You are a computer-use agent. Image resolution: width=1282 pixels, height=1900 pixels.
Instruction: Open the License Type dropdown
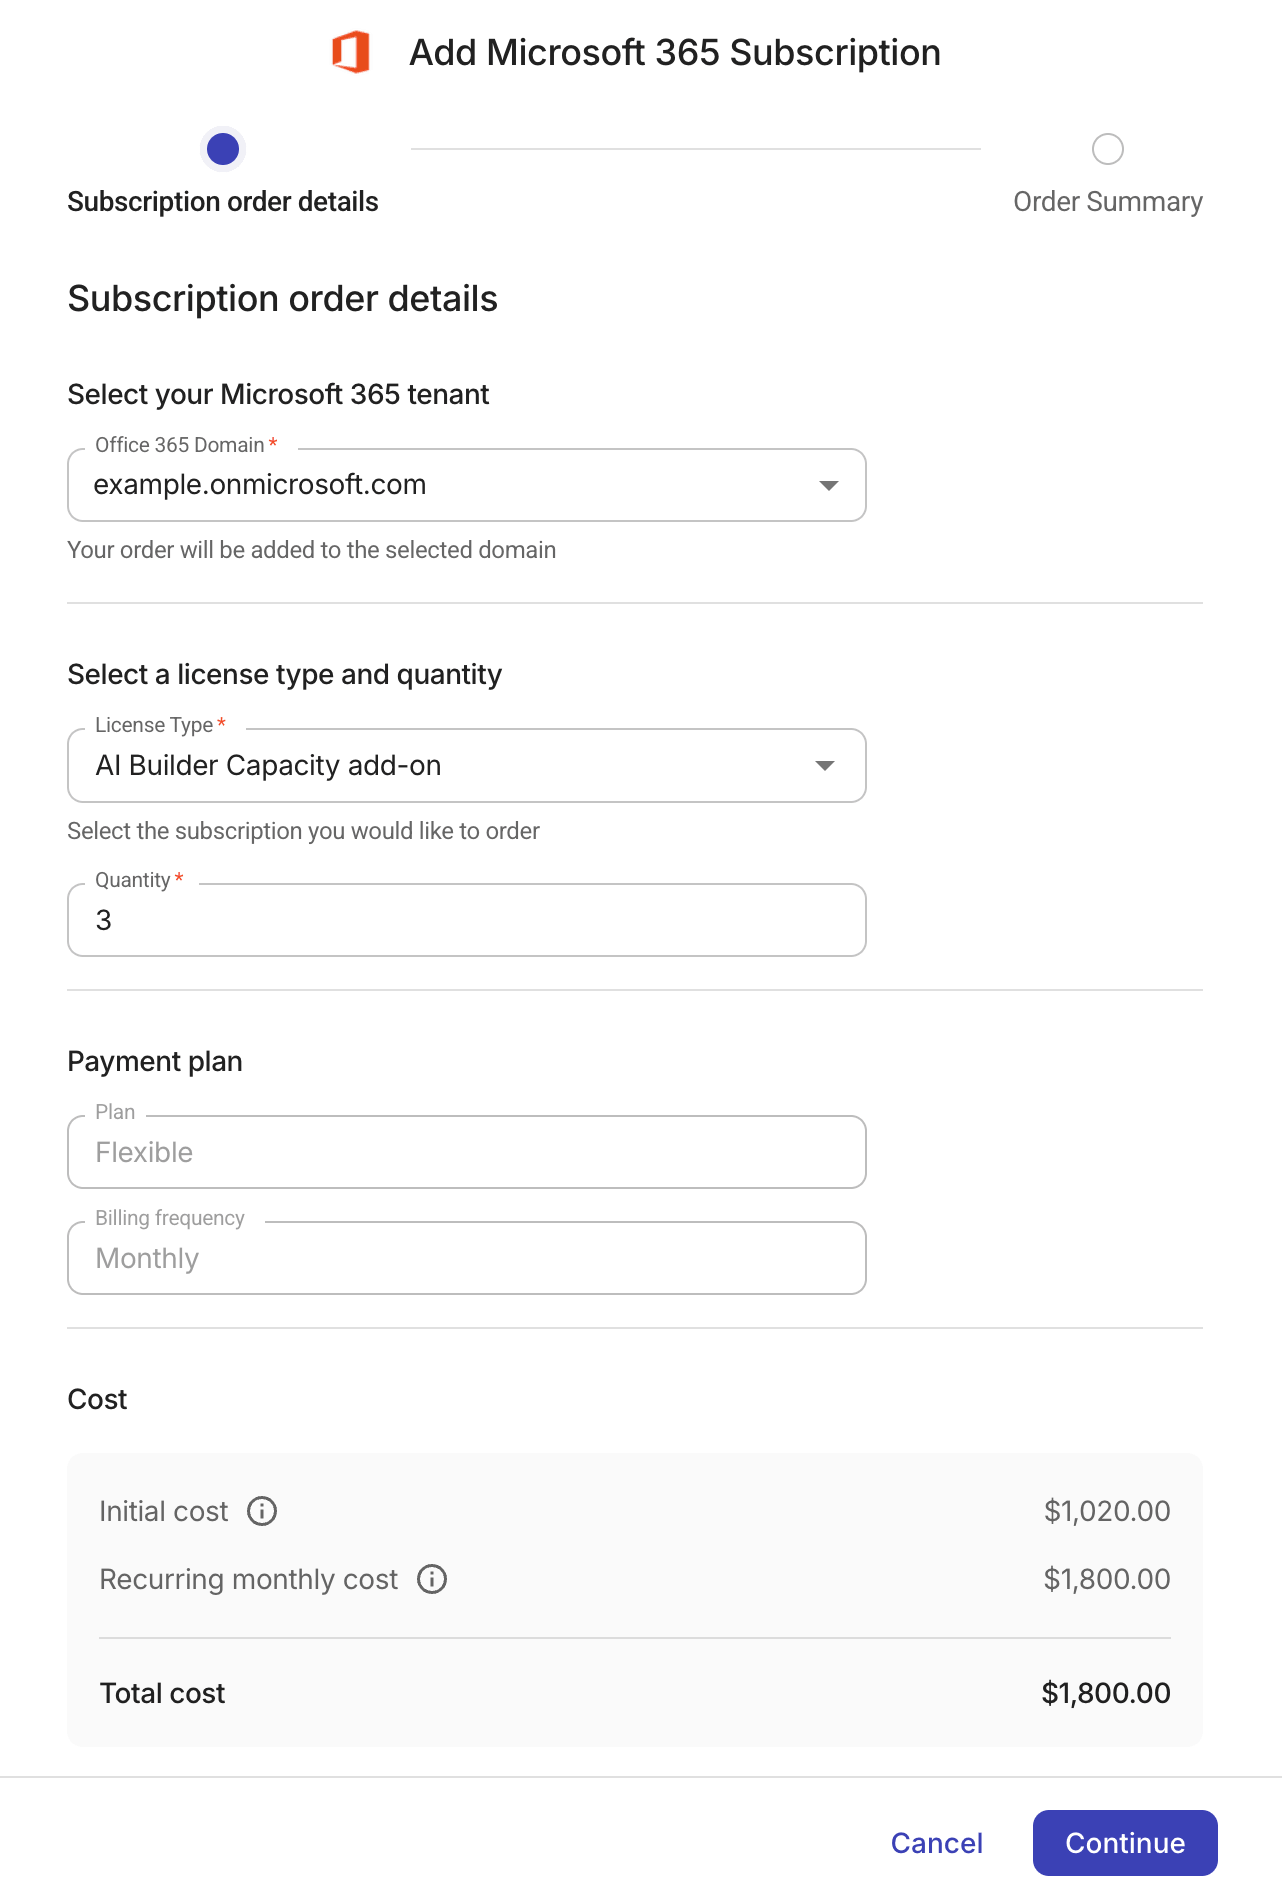467,766
